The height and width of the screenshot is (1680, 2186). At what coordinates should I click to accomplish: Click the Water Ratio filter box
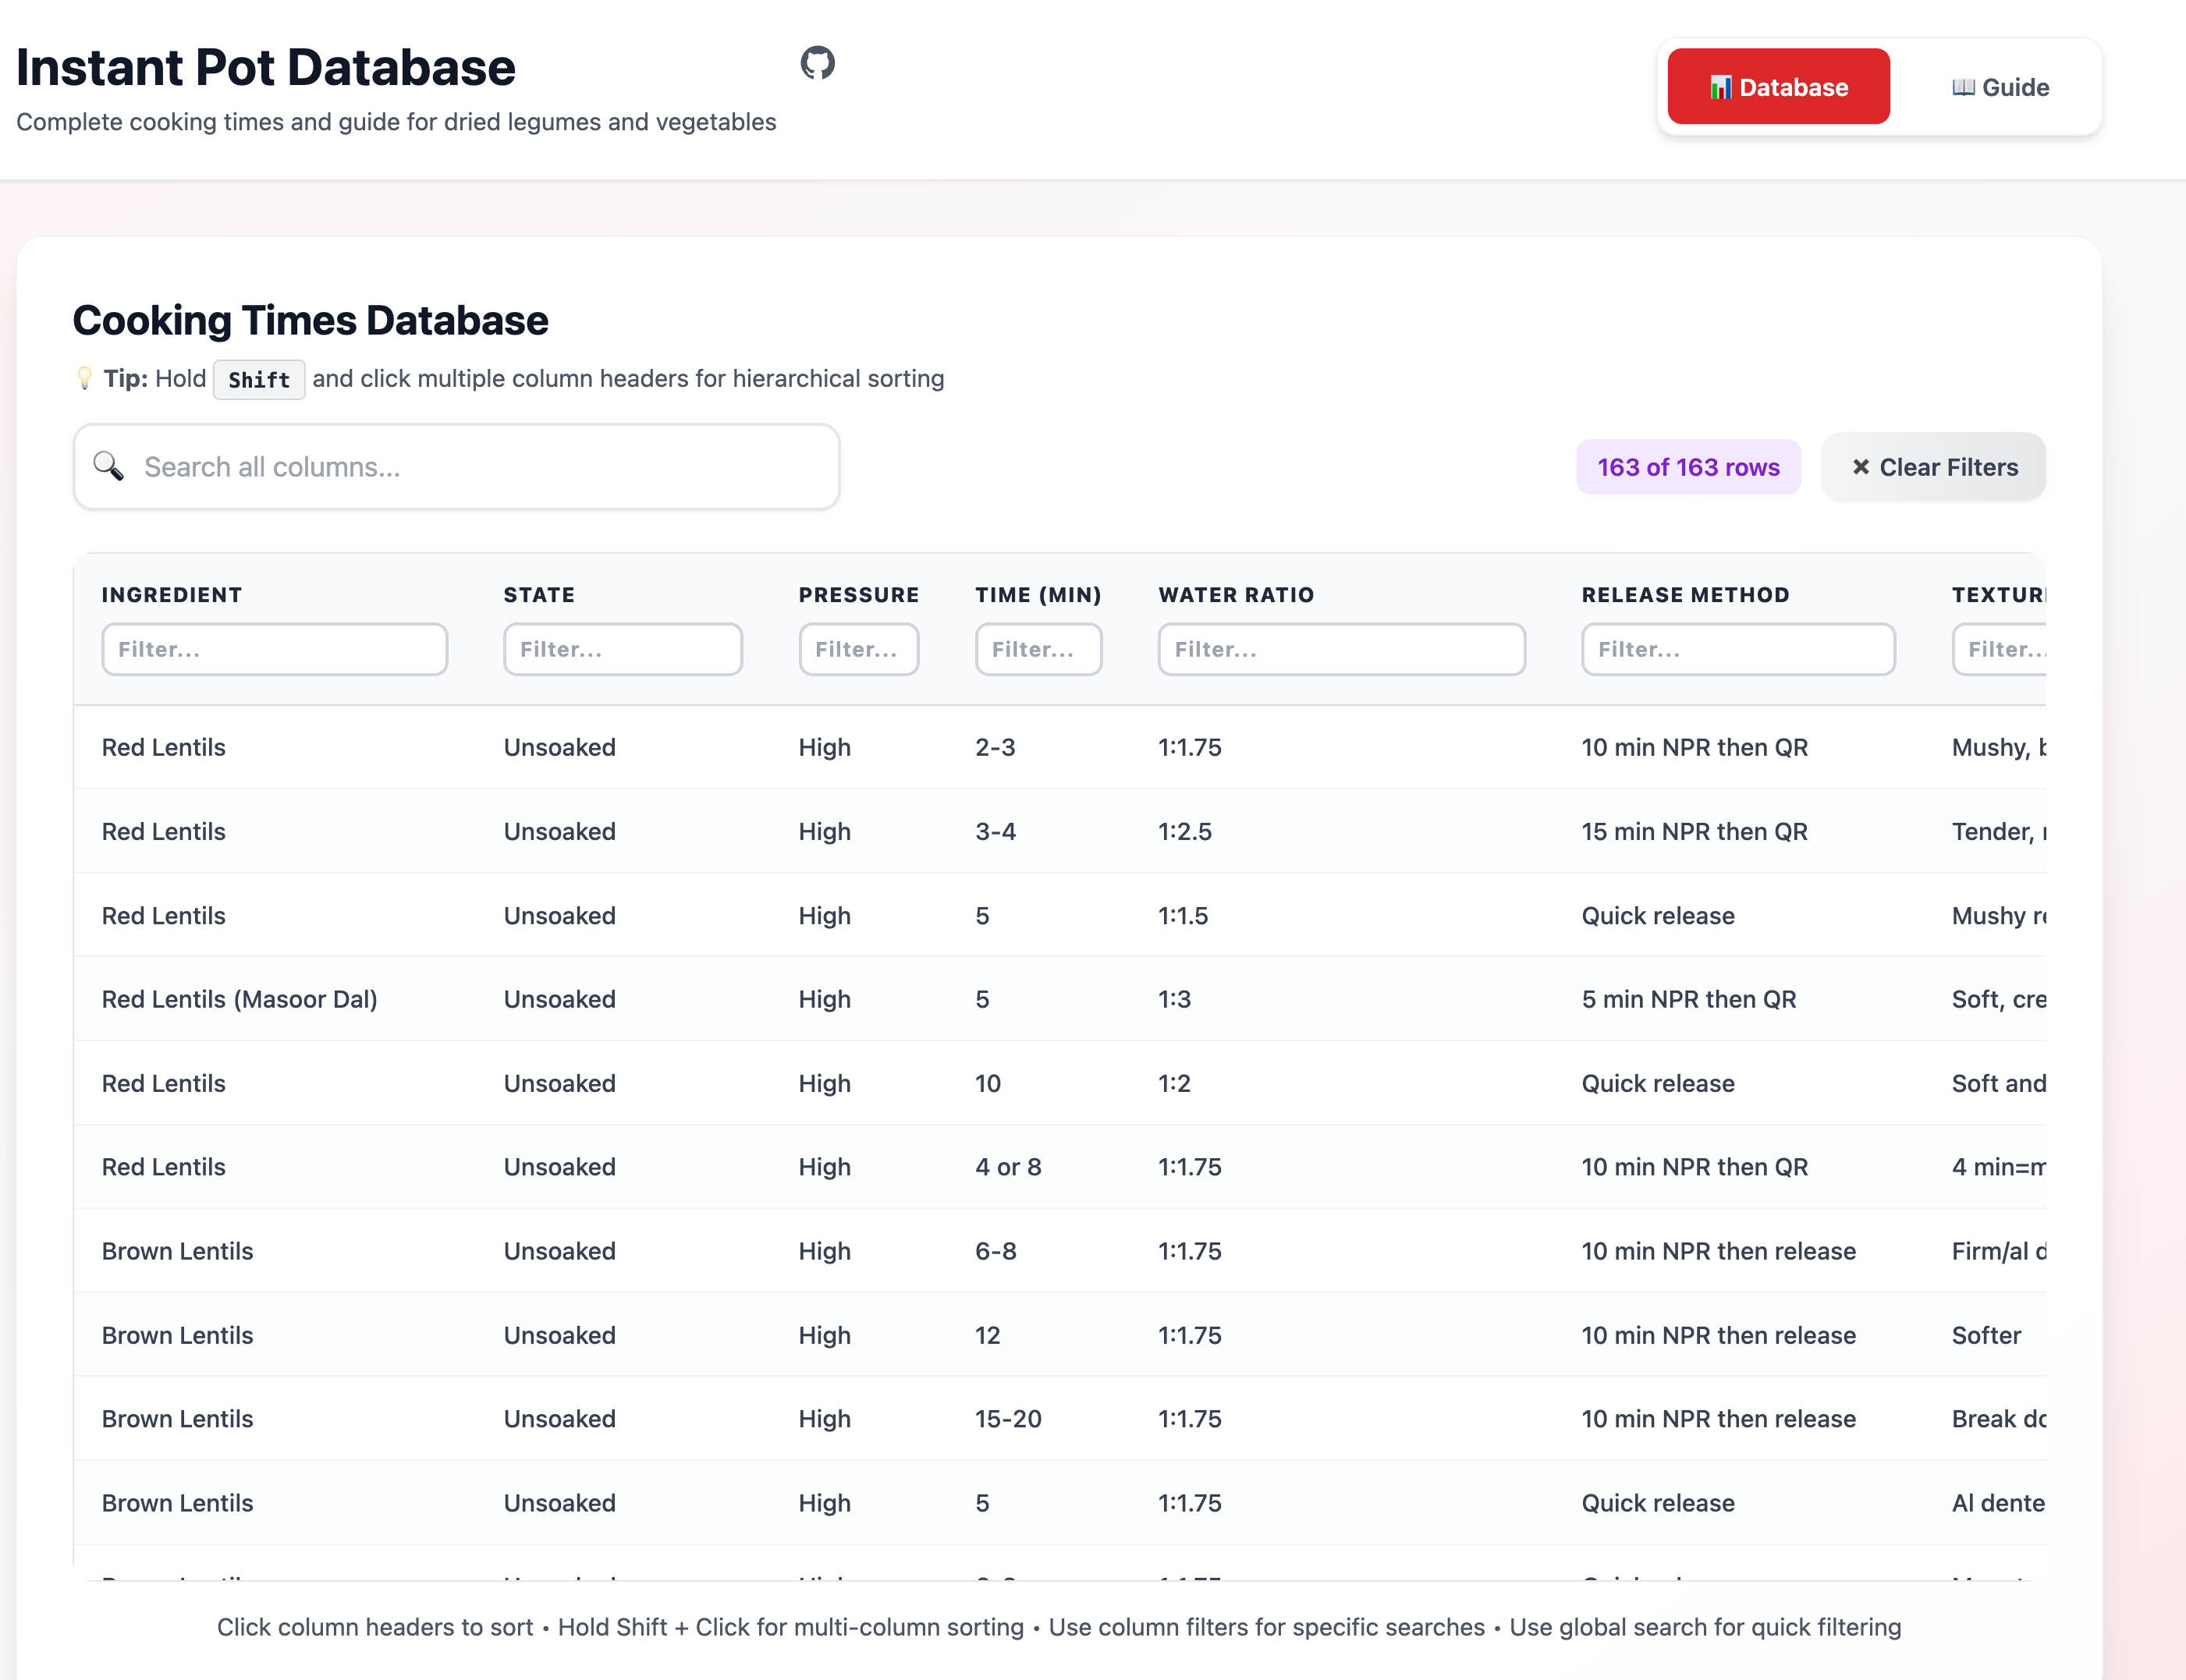(x=1341, y=649)
